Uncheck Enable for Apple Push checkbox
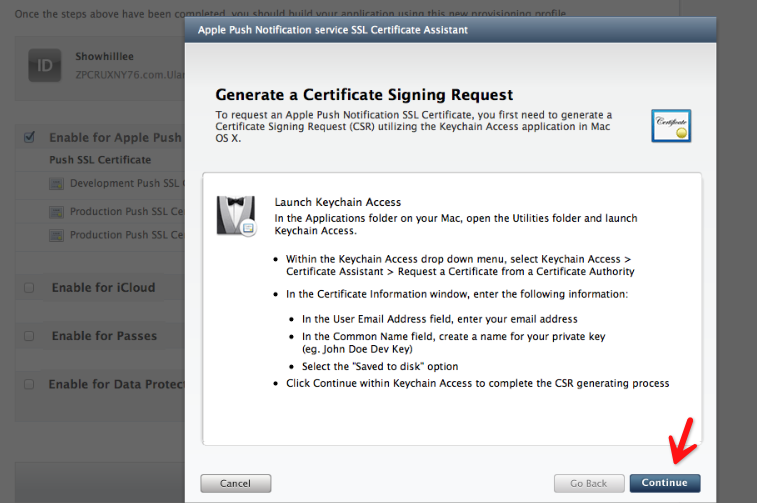 [x=29, y=138]
